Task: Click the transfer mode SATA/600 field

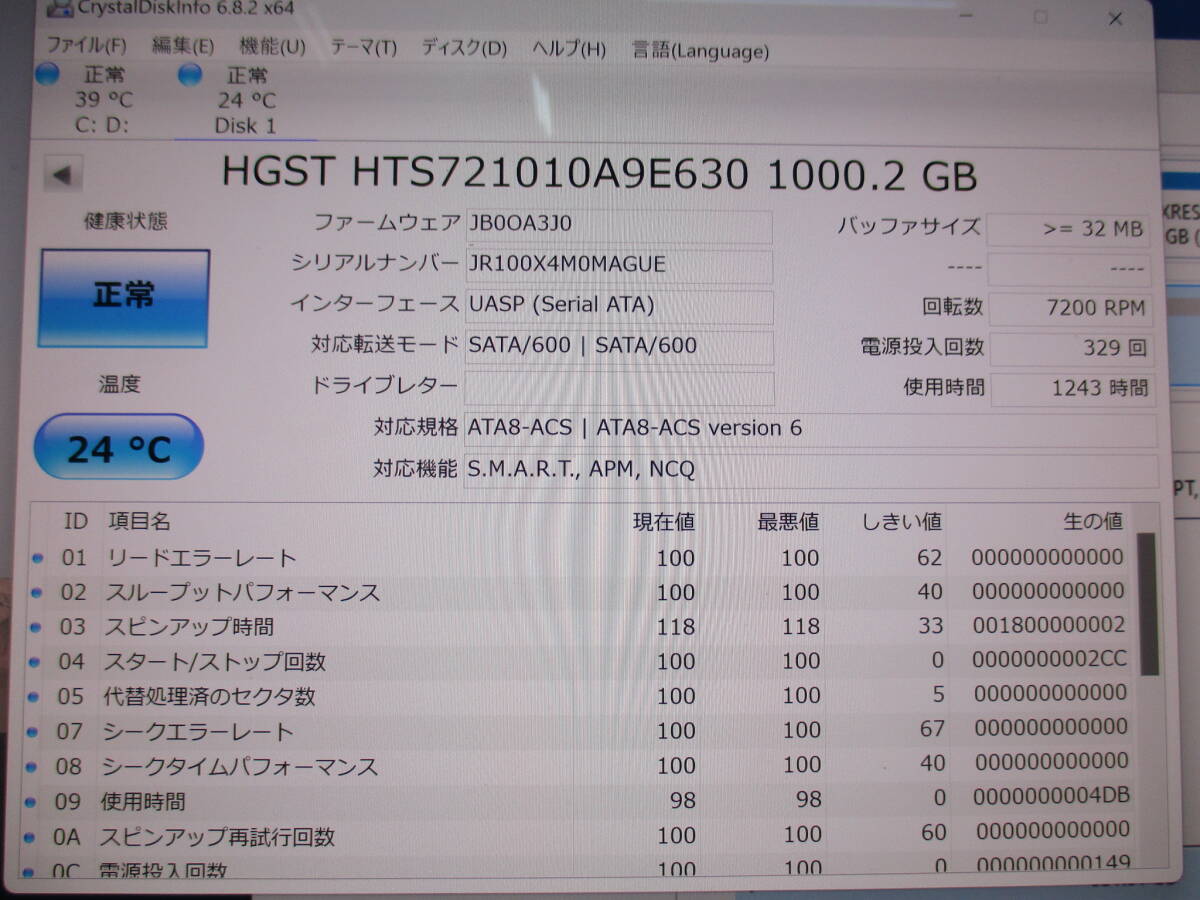Action: point(620,347)
